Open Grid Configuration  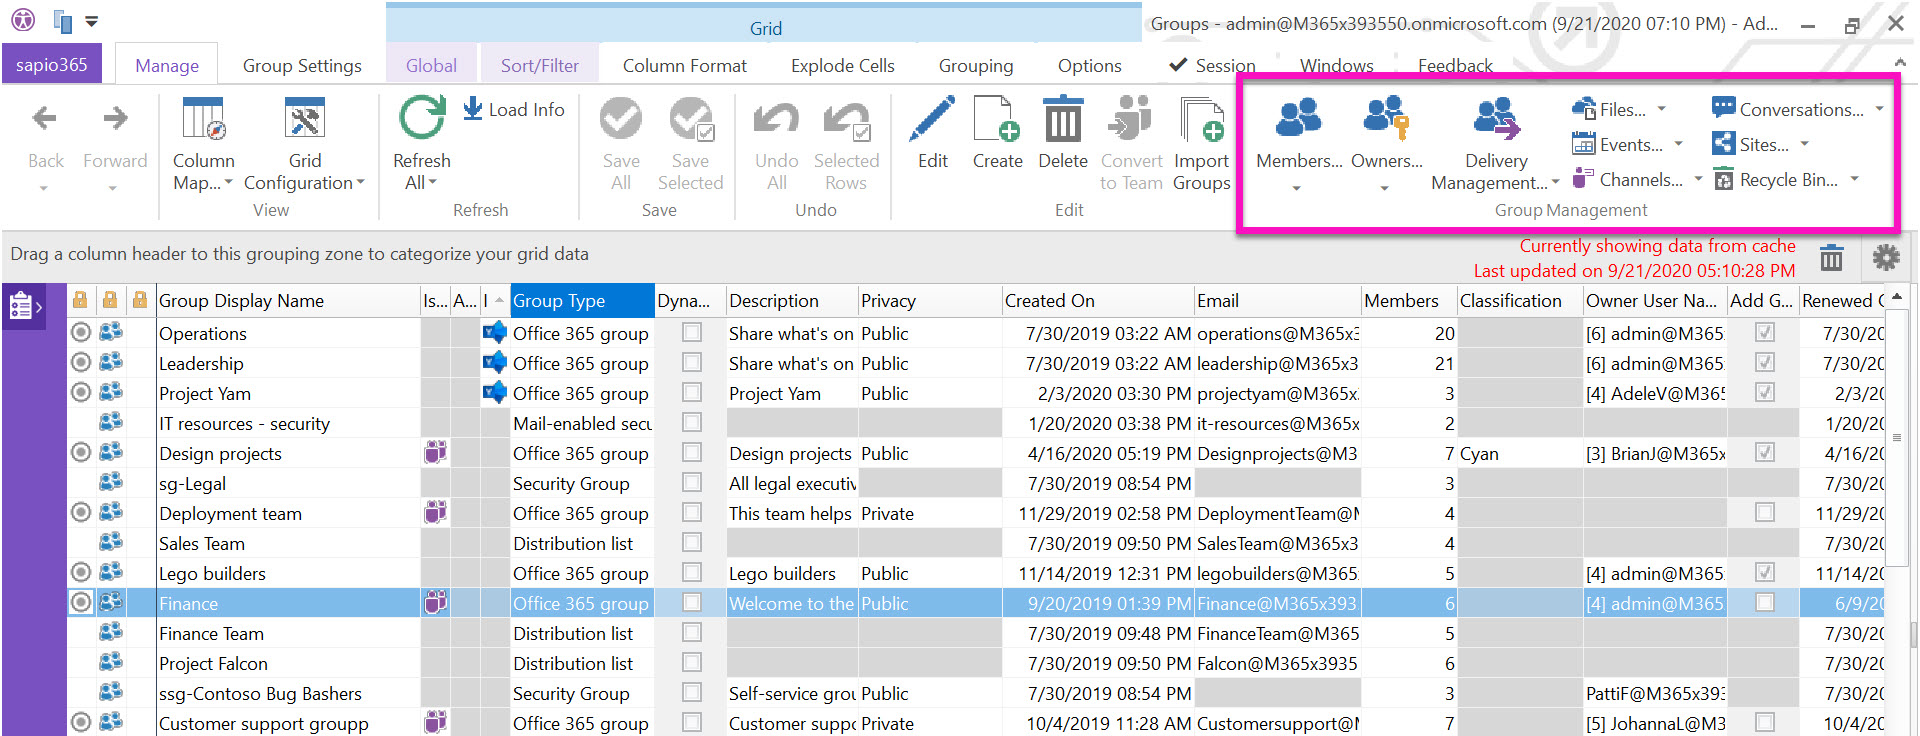[x=305, y=120]
